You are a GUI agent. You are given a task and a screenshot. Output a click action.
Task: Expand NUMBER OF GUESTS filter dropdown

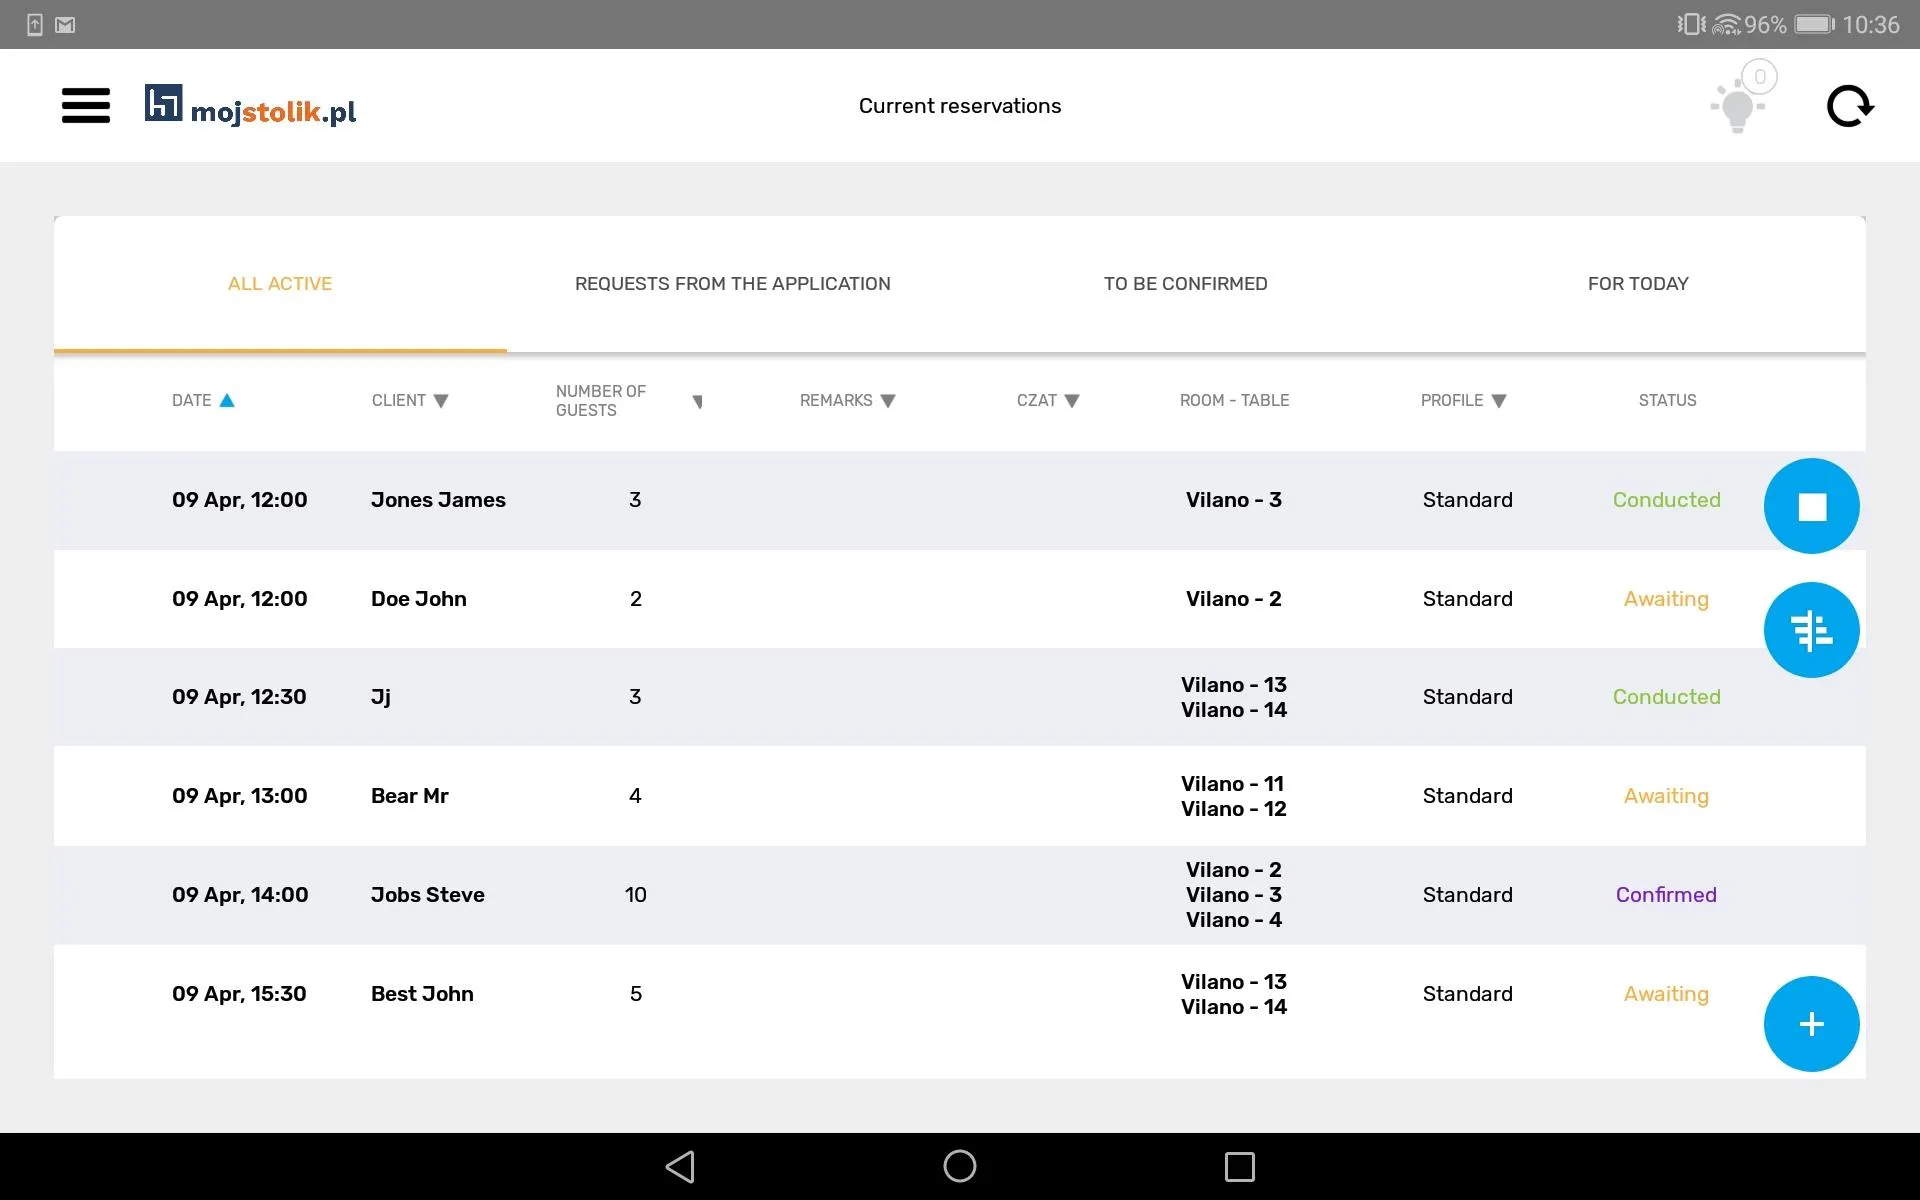click(x=697, y=401)
